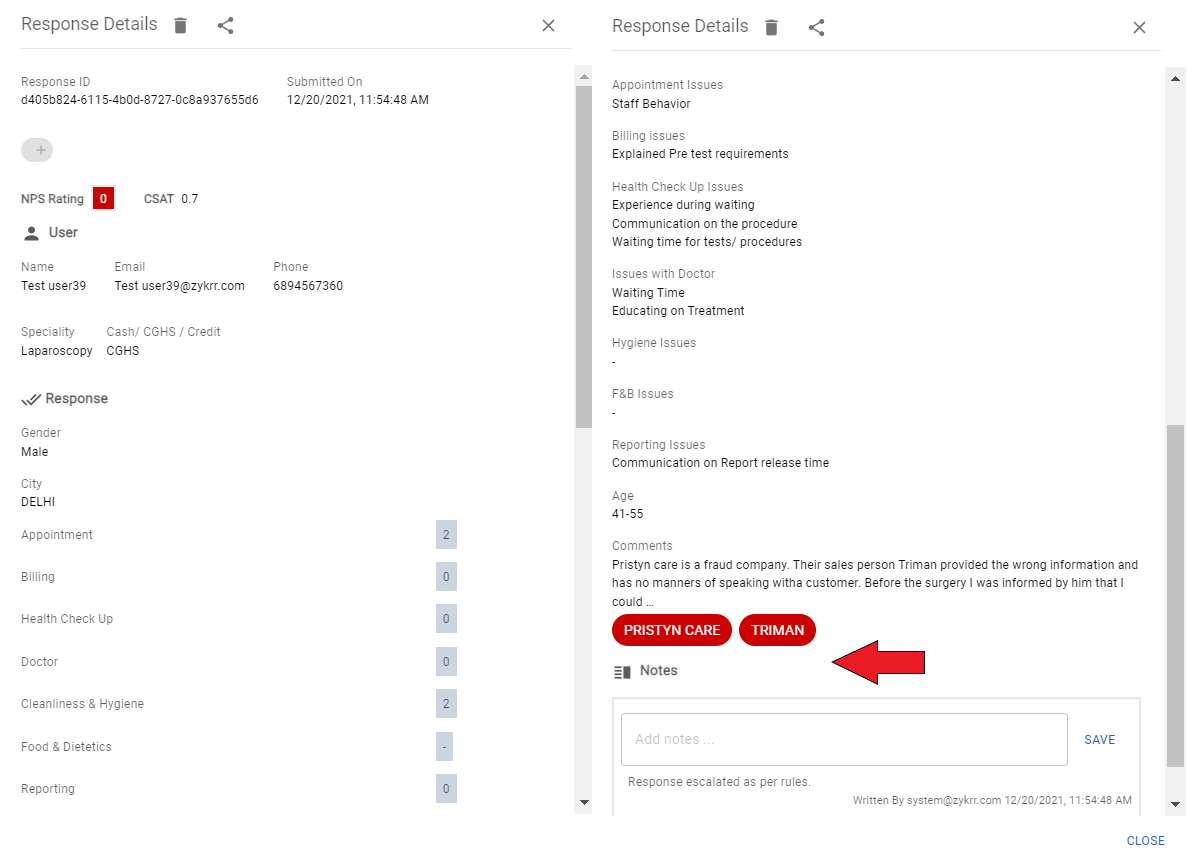Viewport: 1187px width, 864px height.
Task: Close the left Response Details panel
Action: (x=548, y=26)
